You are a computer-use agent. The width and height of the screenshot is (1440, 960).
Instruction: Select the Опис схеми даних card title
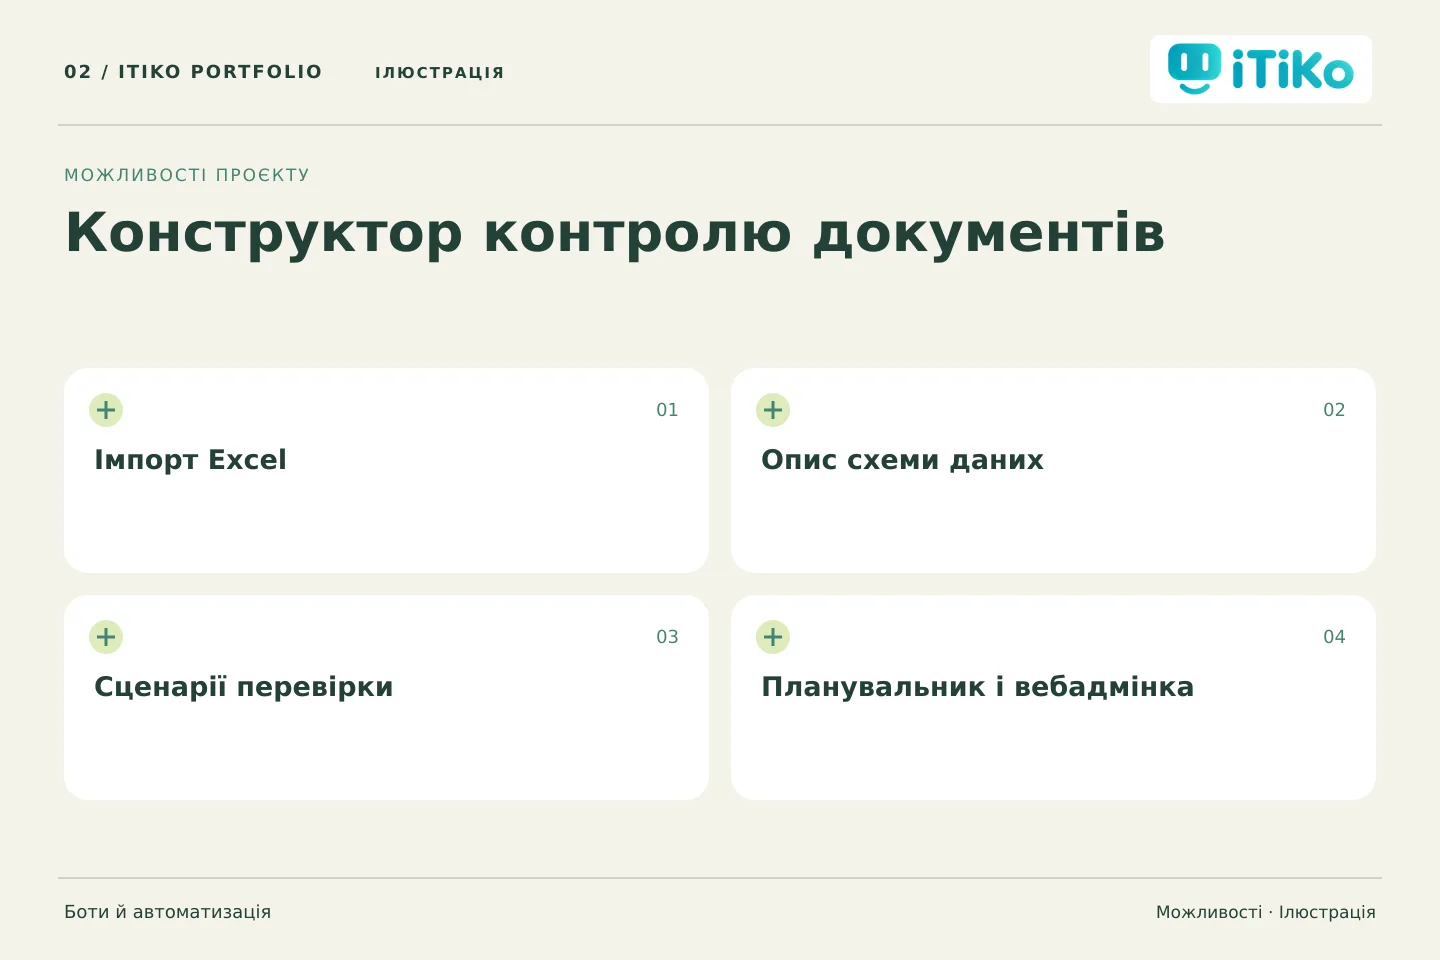(x=902, y=460)
